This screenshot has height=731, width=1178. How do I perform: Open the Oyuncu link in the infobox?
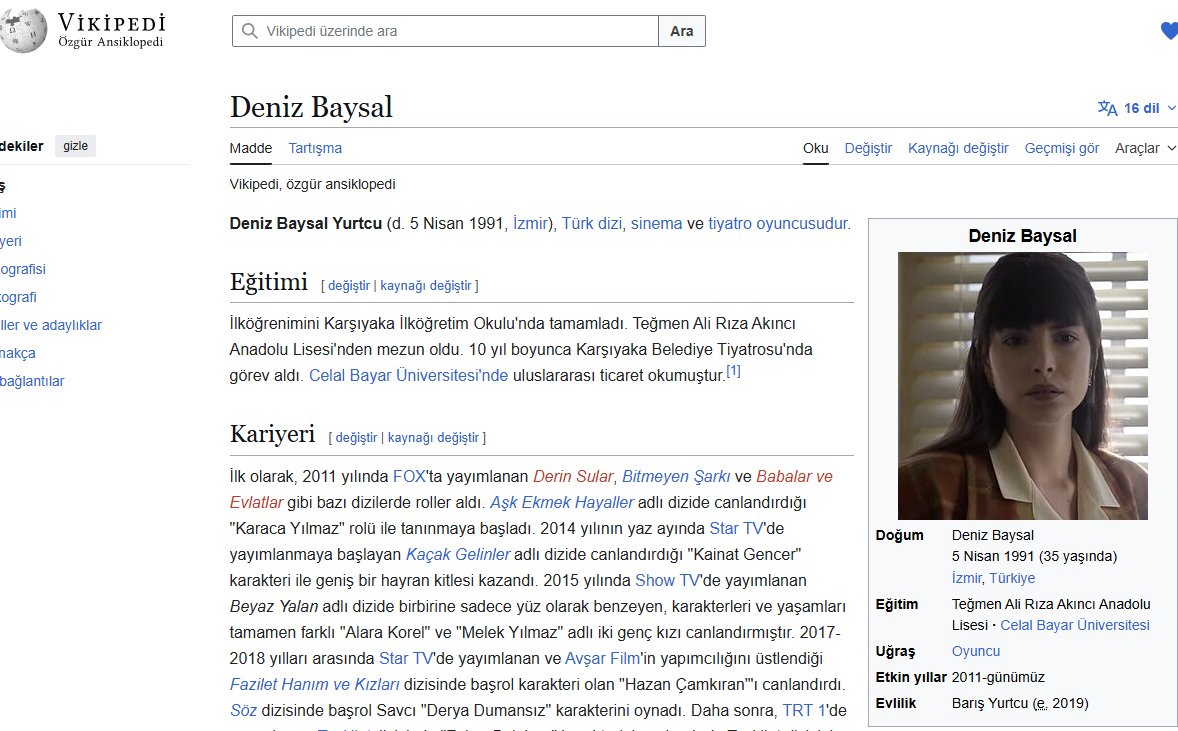[976, 651]
